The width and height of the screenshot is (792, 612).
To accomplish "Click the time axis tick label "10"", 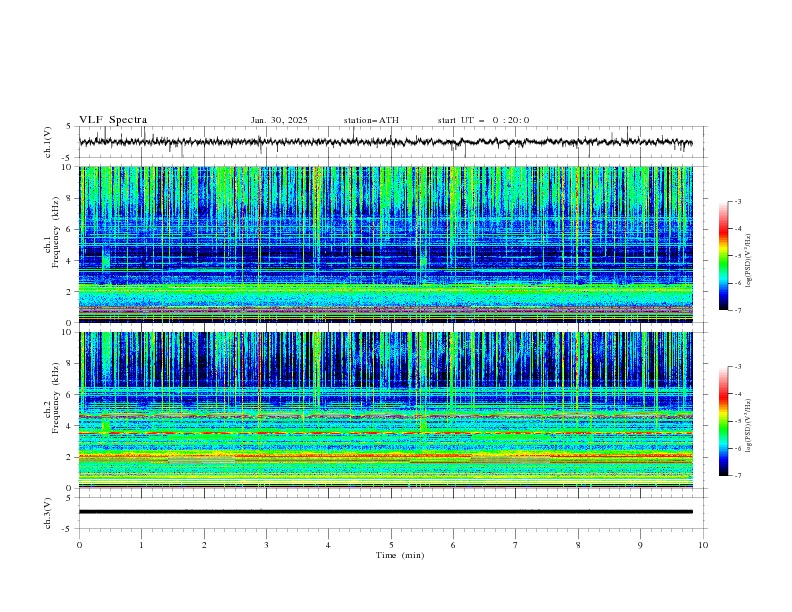I will 703,545.
